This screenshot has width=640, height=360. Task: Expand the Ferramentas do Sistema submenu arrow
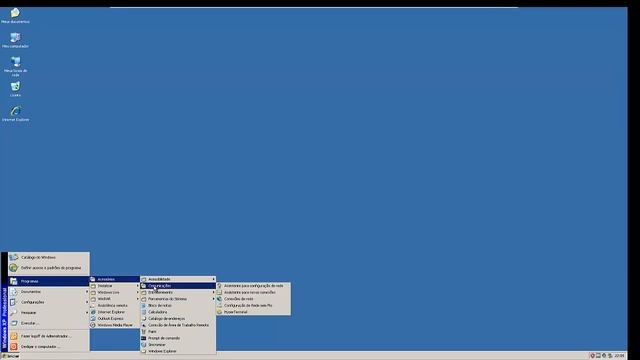[x=213, y=299]
